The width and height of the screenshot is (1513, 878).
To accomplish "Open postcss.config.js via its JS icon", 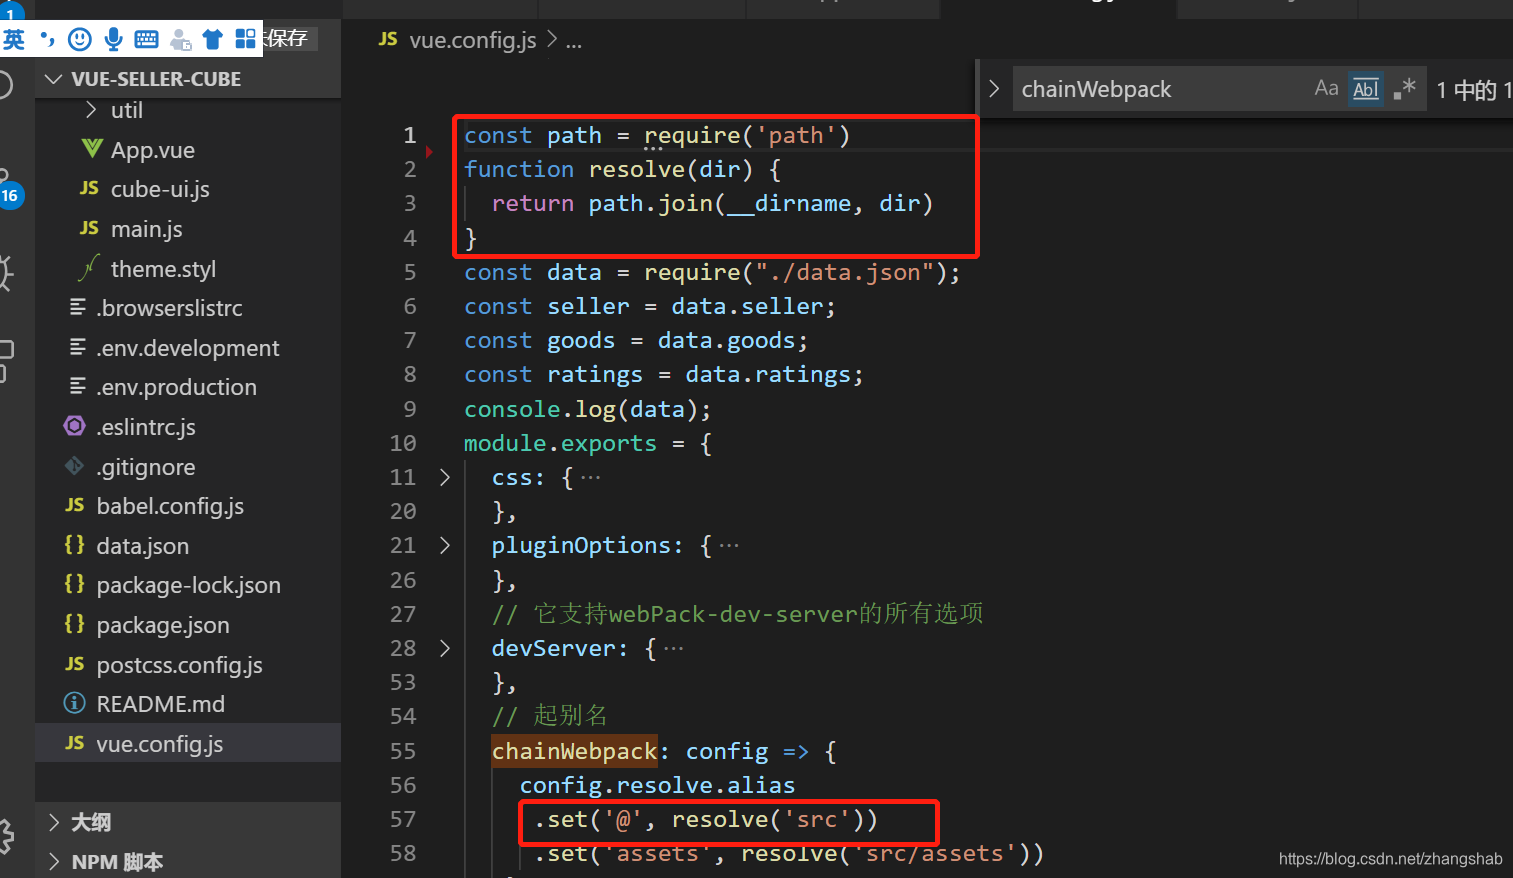I will (x=75, y=664).
